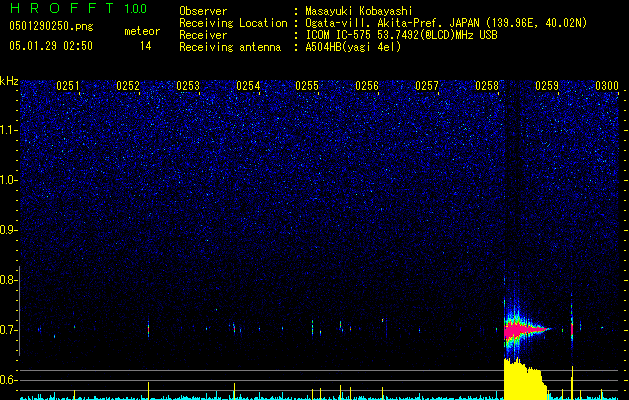Click the 1.1 kHz axis label
The height and width of the screenshot is (400, 629).
tap(8, 130)
